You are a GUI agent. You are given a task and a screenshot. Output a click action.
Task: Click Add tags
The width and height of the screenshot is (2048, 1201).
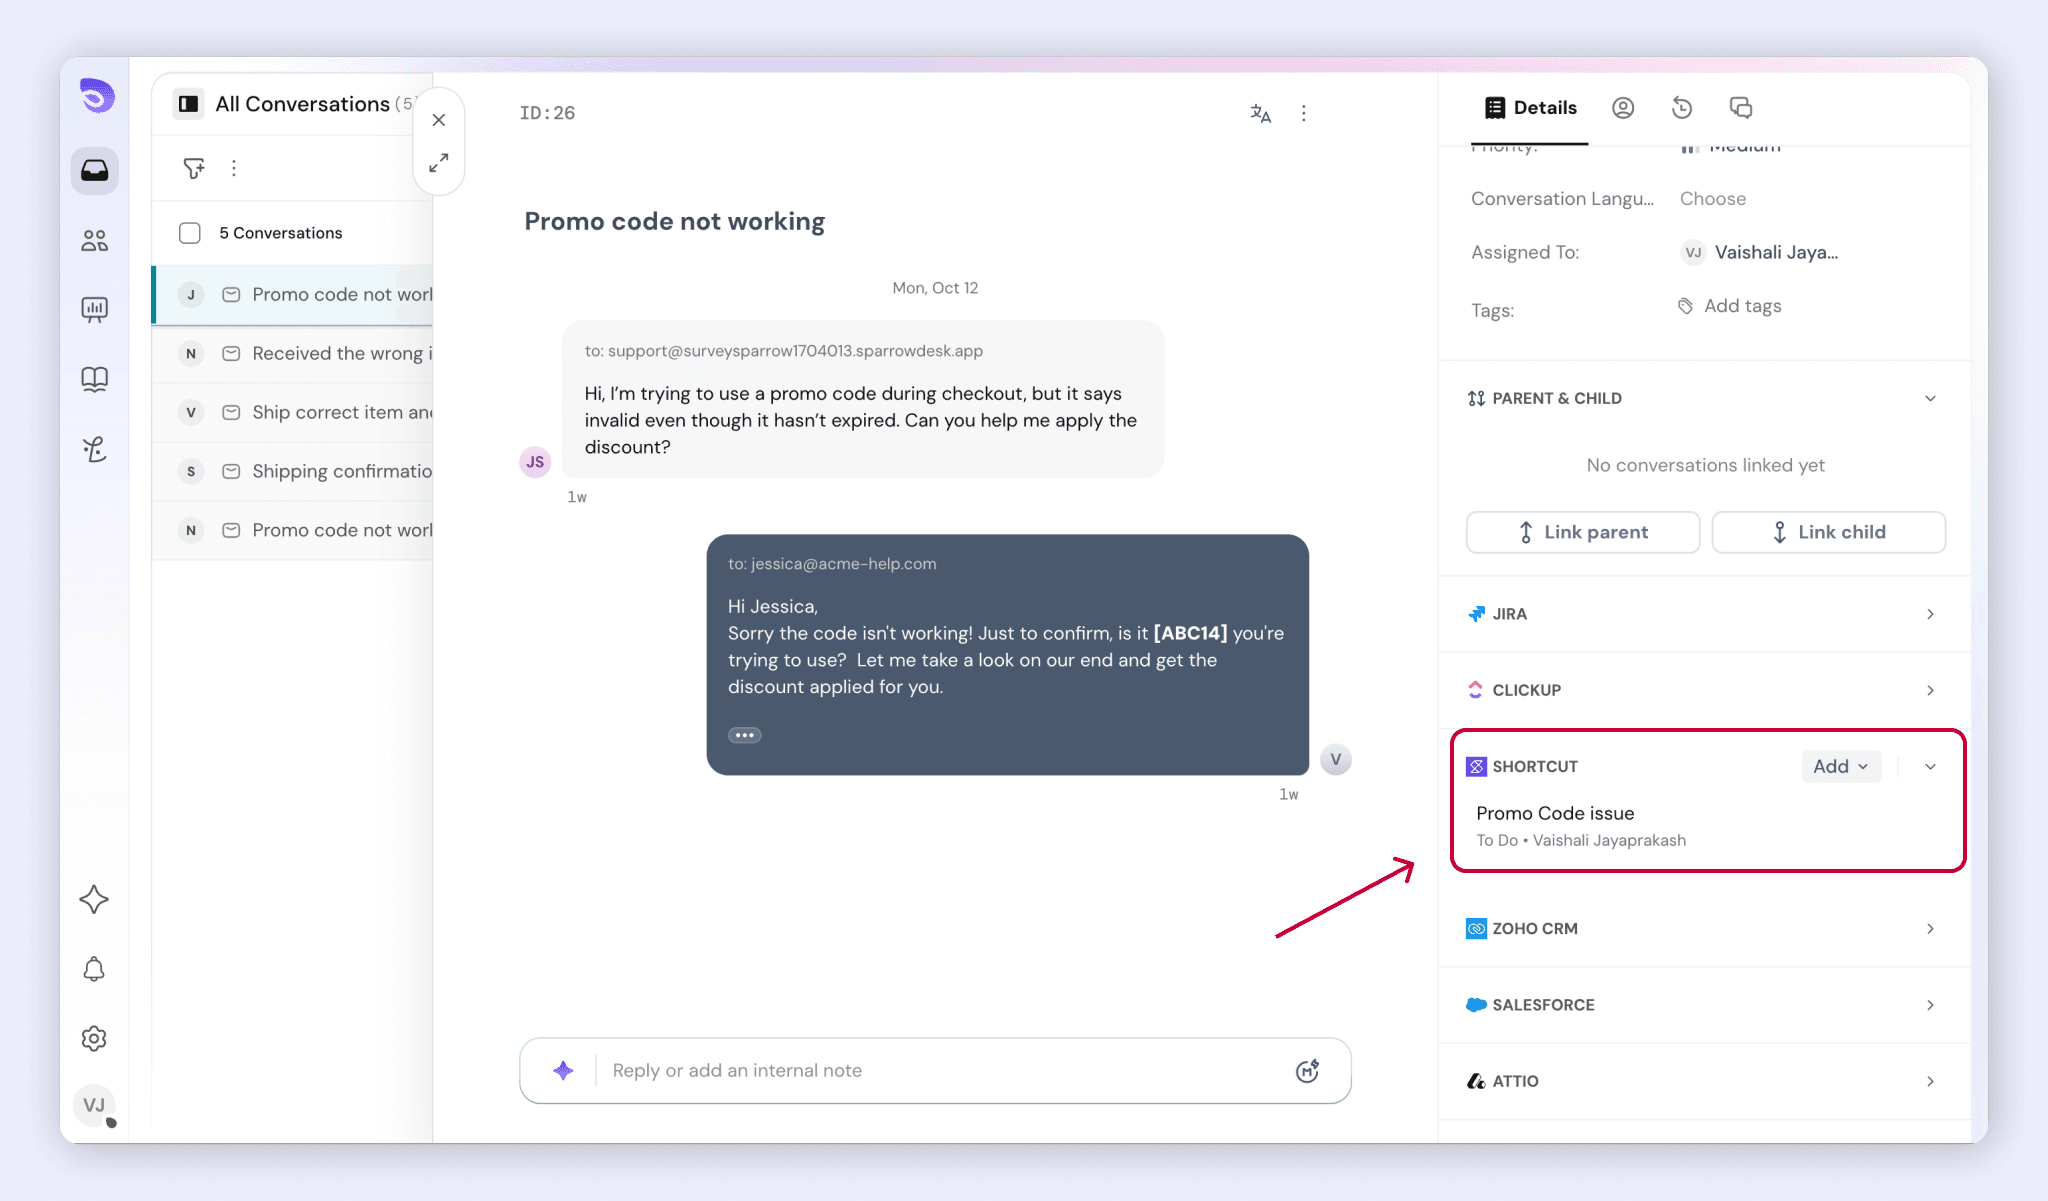[x=1730, y=306]
